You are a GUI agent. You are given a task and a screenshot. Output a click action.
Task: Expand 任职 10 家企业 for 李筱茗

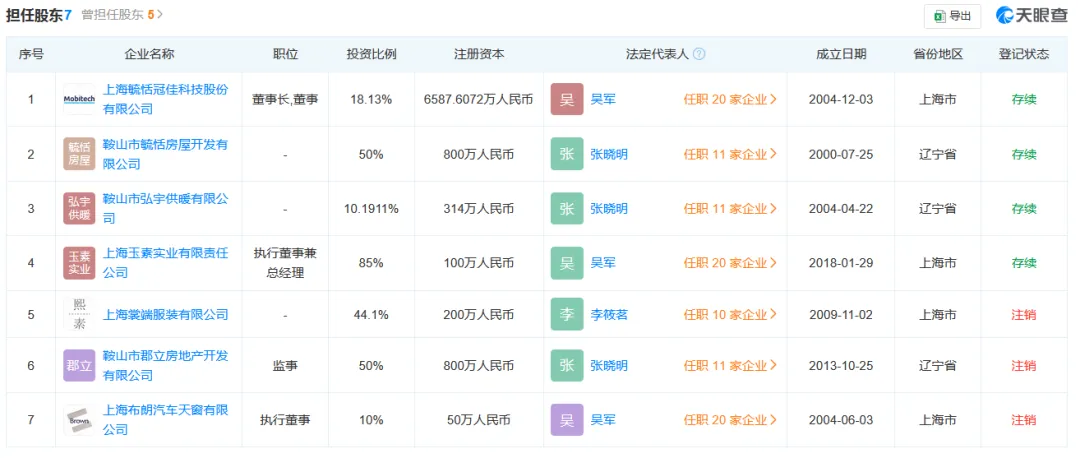point(730,314)
